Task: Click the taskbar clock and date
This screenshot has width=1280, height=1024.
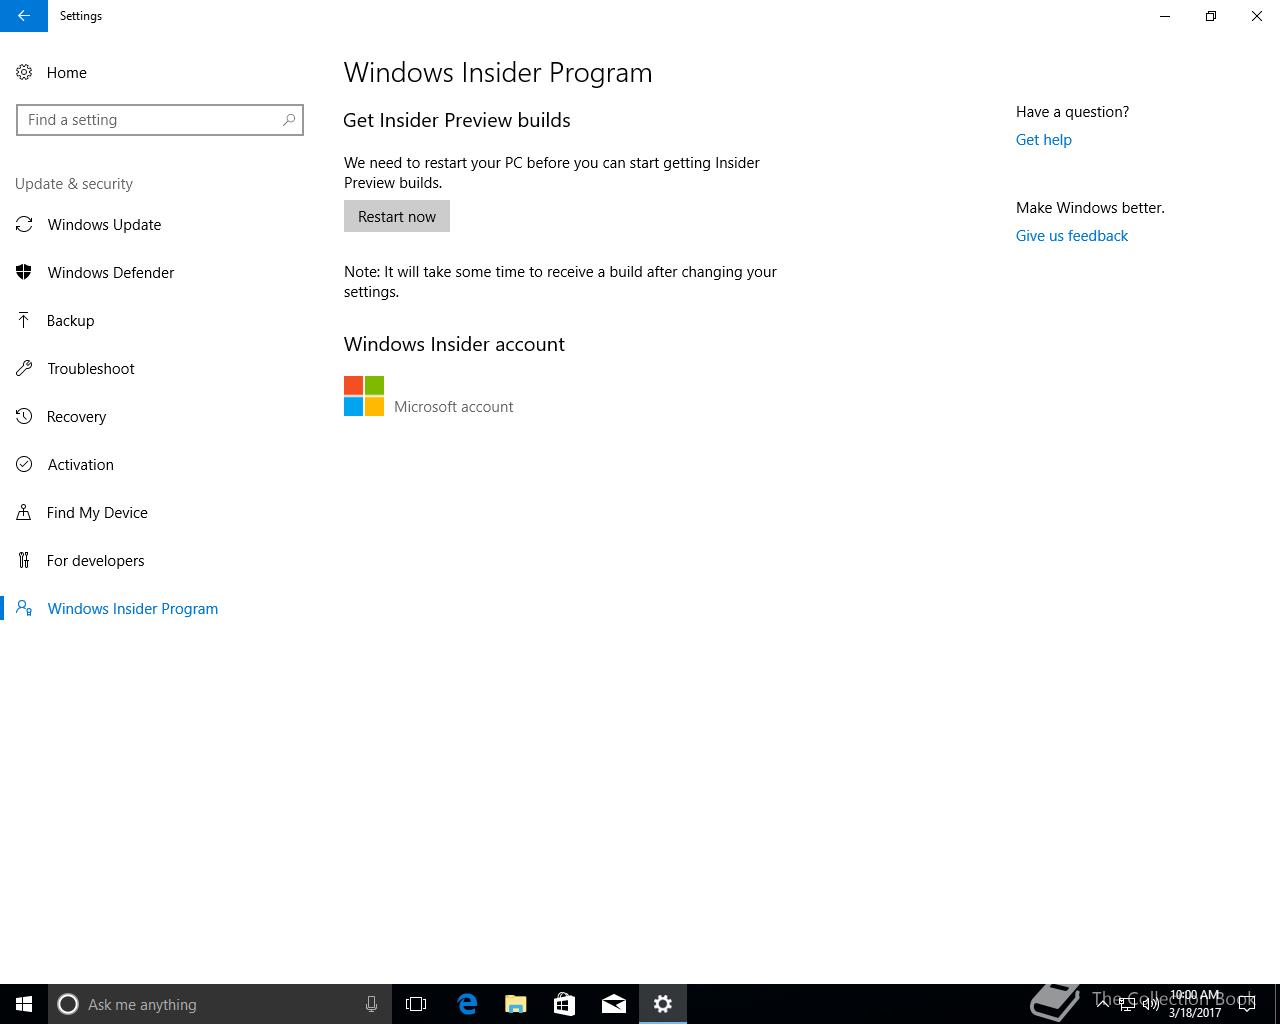Action: (x=1195, y=1004)
